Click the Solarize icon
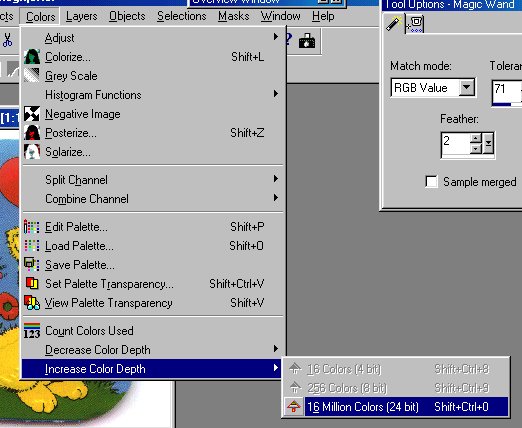This screenshot has width=522, height=428. coord(32,152)
